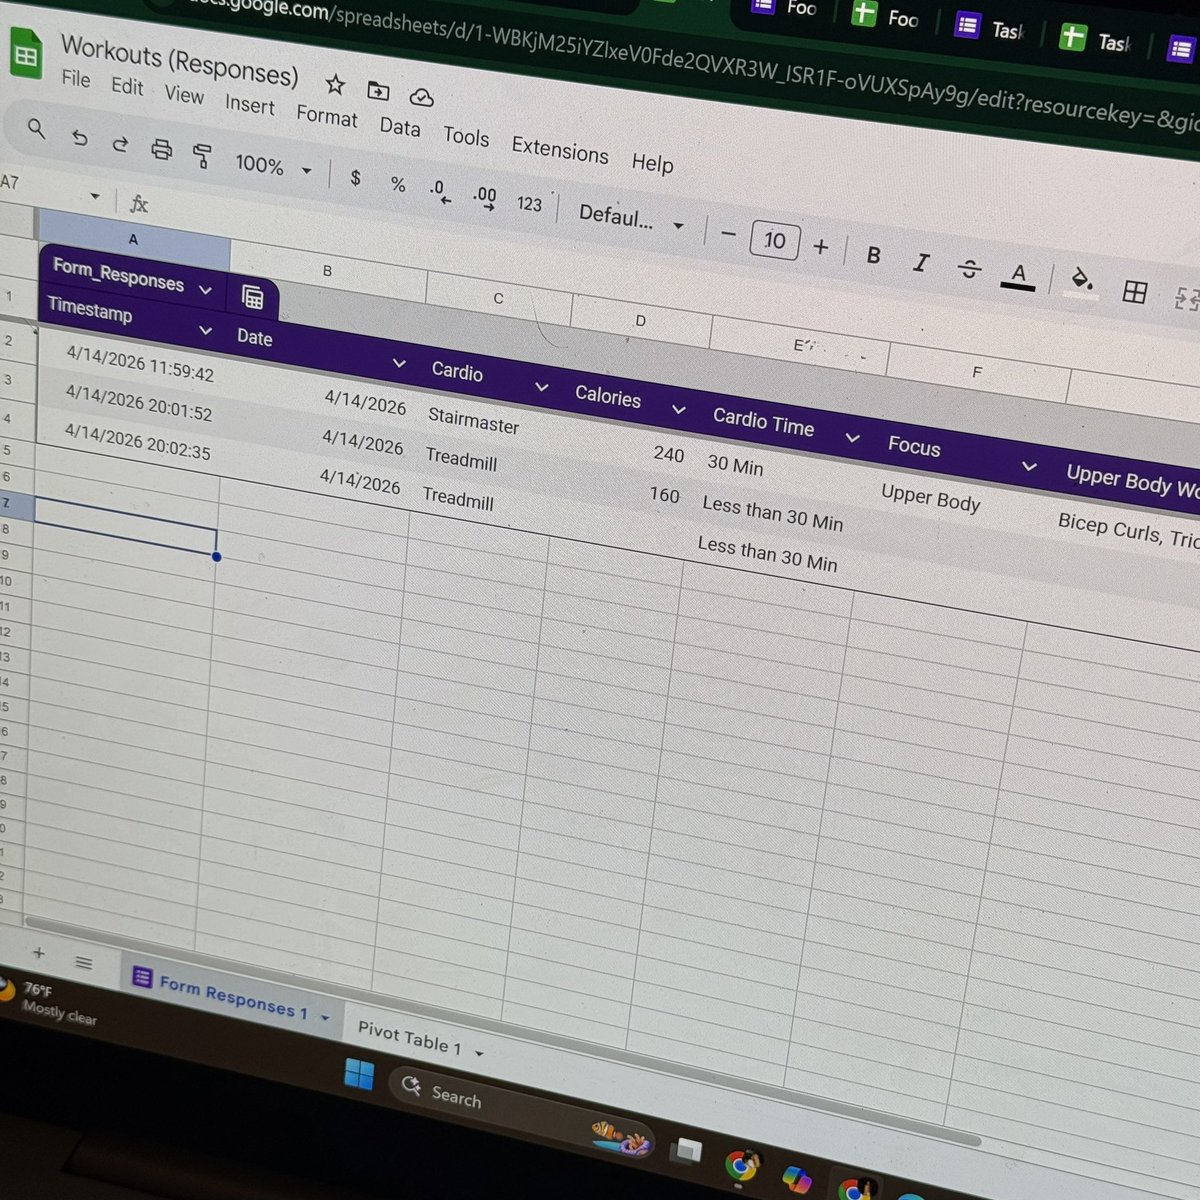
Task: Add a new sheet with plus button
Action: pos(39,953)
